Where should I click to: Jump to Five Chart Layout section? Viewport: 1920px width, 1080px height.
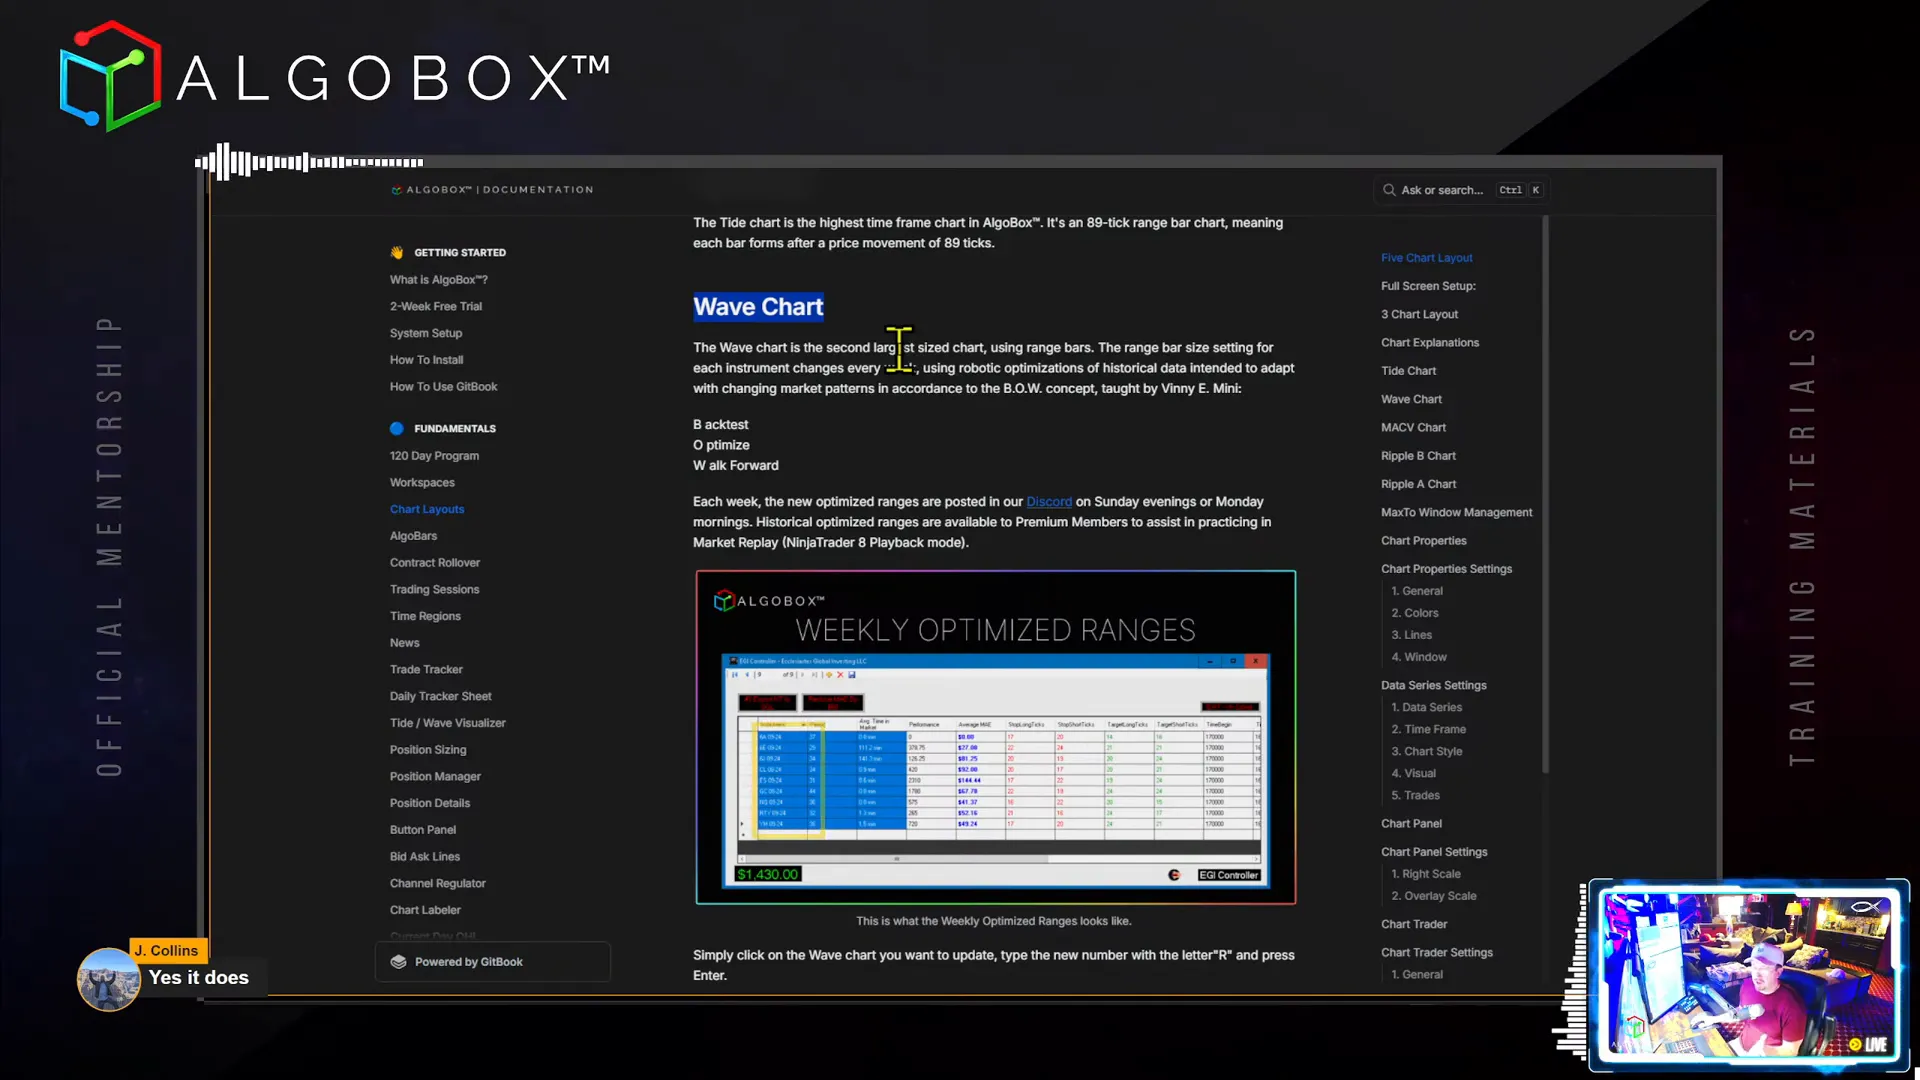tap(1427, 258)
